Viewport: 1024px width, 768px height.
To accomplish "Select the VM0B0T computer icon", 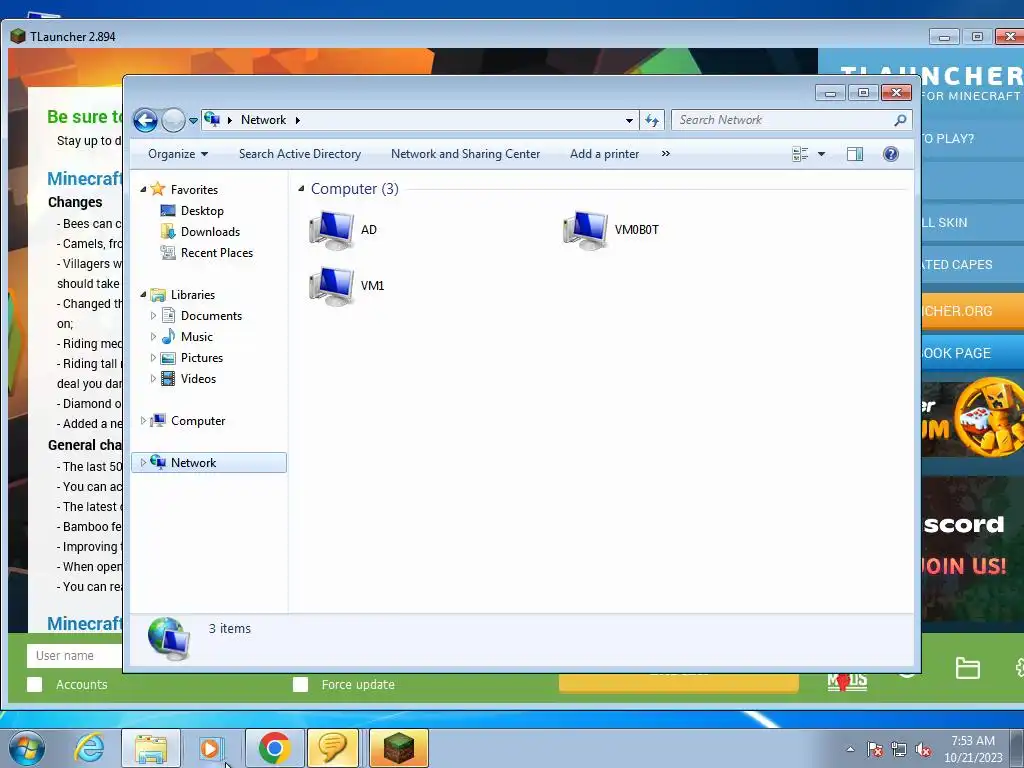I will pyautogui.click(x=585, y=230).
